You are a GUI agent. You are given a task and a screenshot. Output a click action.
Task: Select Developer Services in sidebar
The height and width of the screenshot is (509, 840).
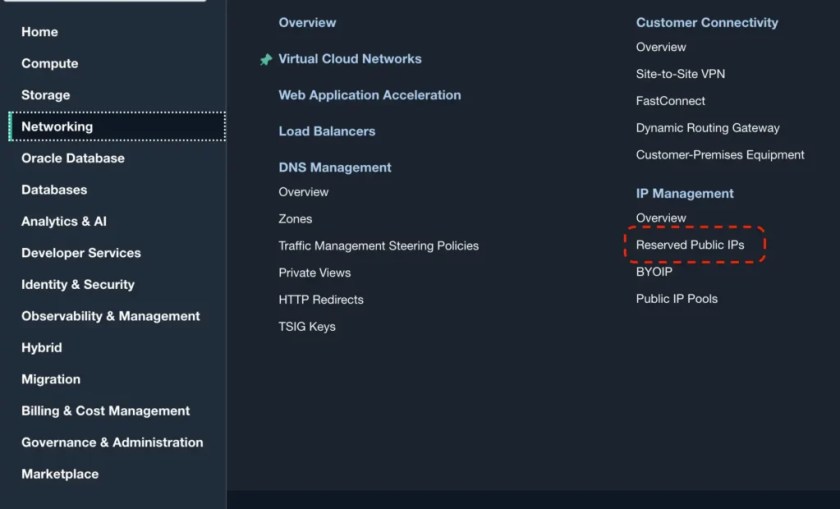tap(81, 253)
